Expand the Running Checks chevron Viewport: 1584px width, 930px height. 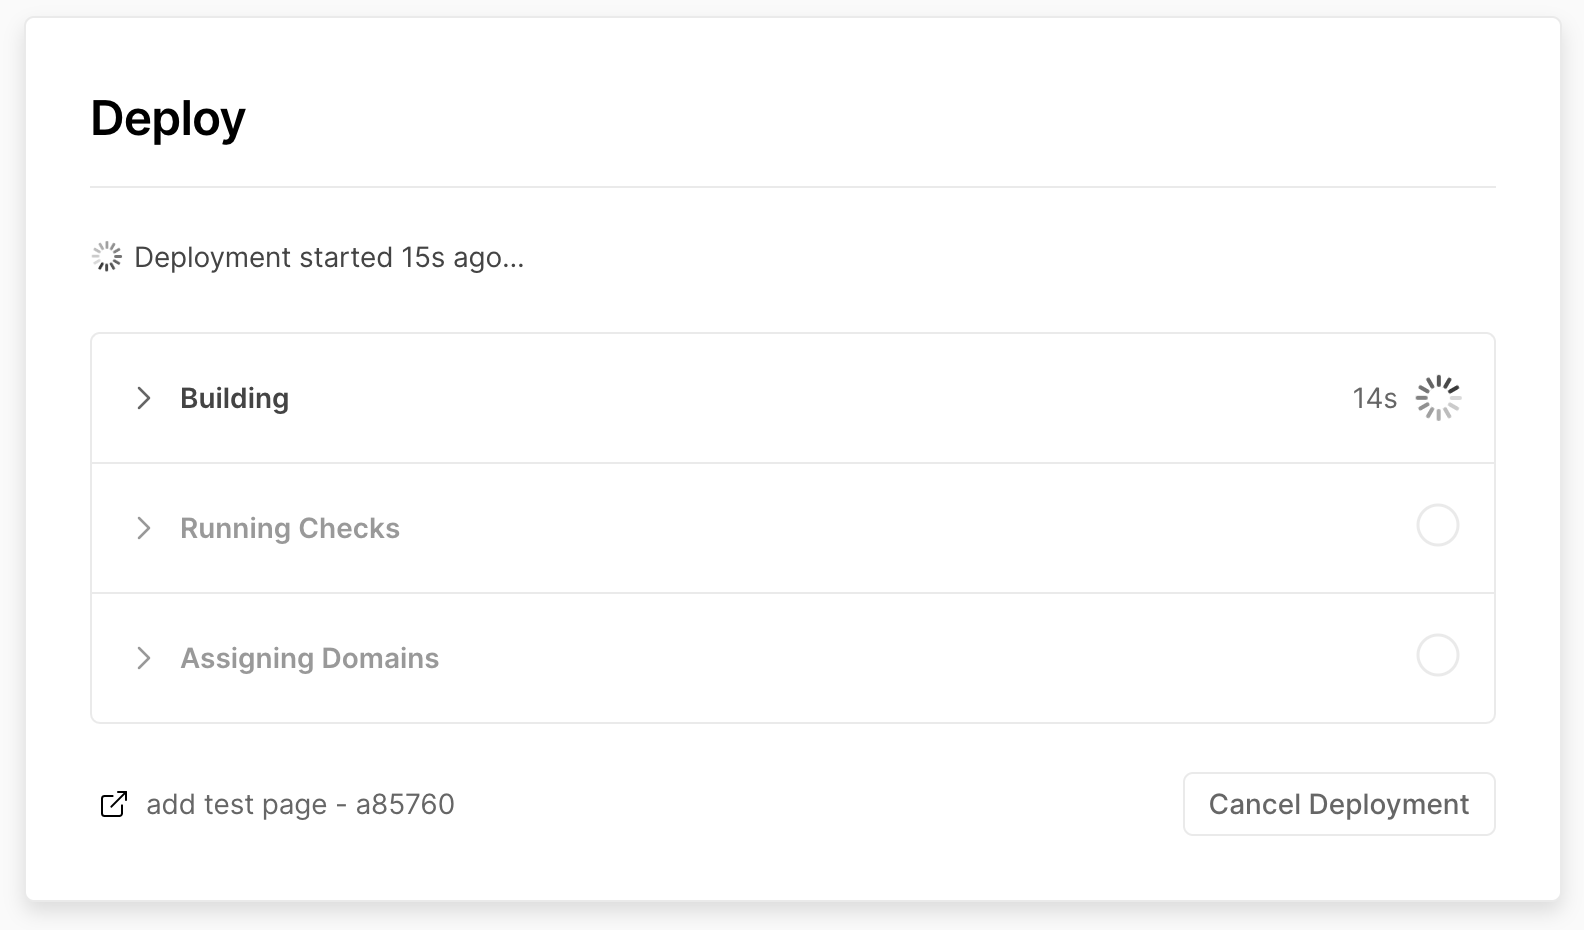(x=144, y=528)
